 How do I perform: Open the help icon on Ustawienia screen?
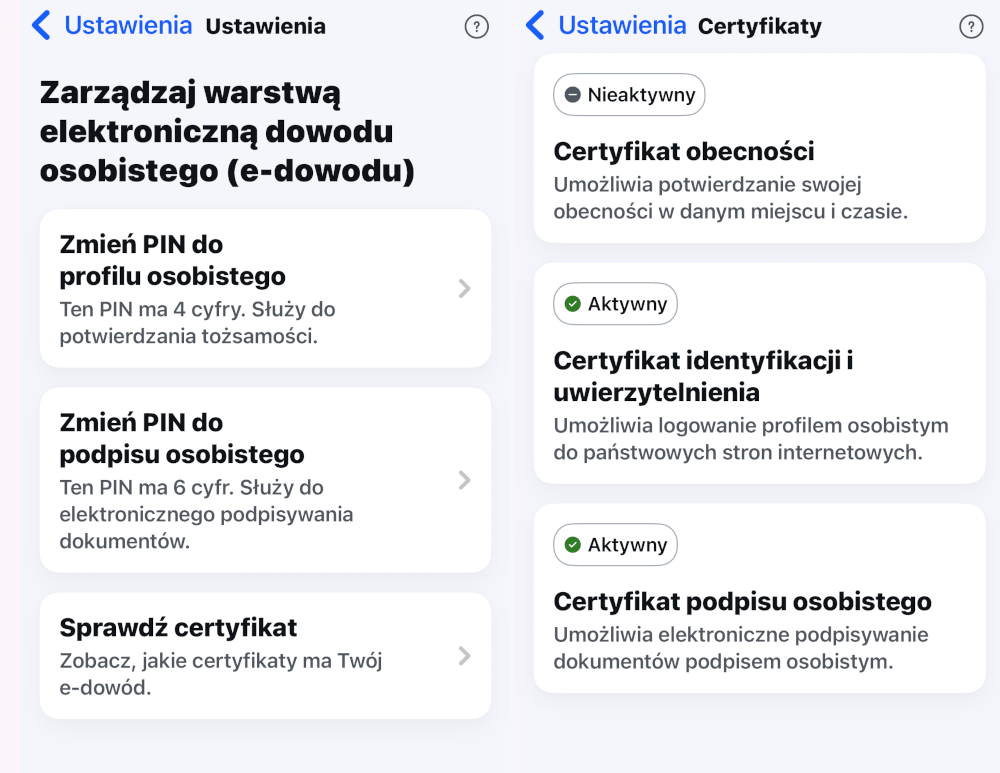coord(477,27)
